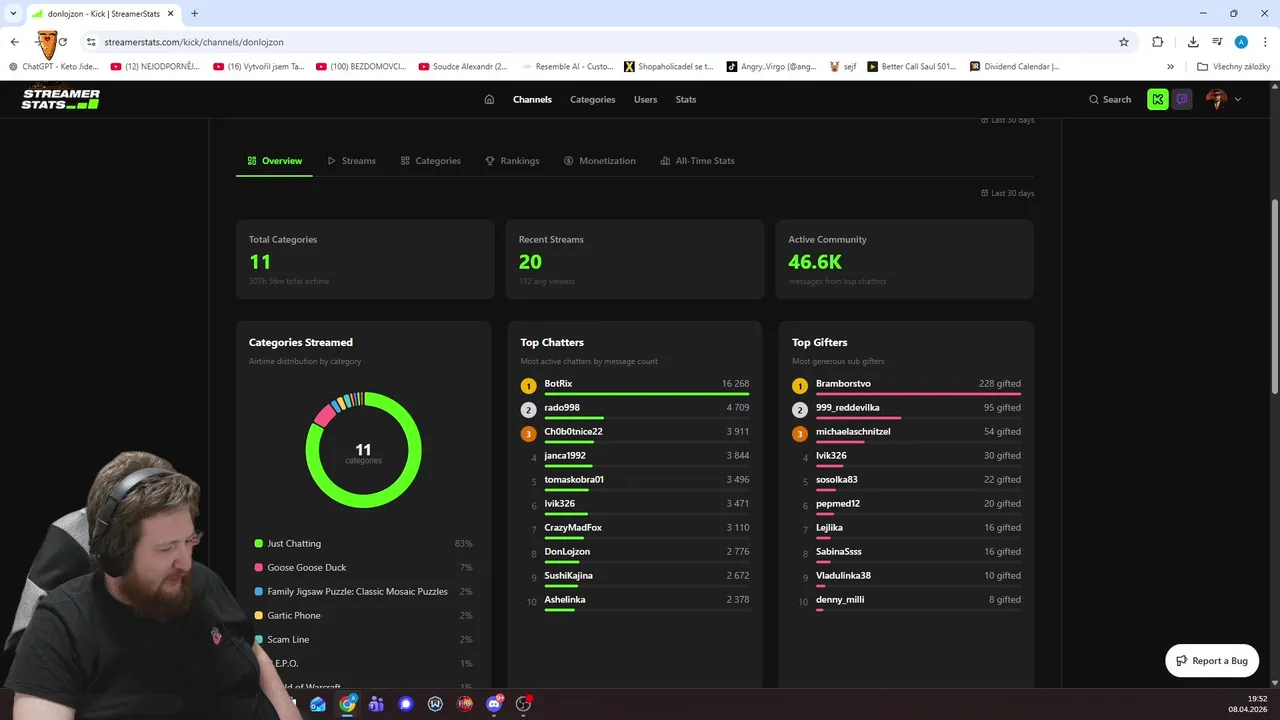This screenshot has height=720, width=1280.
Task: Open Chrome downloads
Action: [x=1193, y=42]
